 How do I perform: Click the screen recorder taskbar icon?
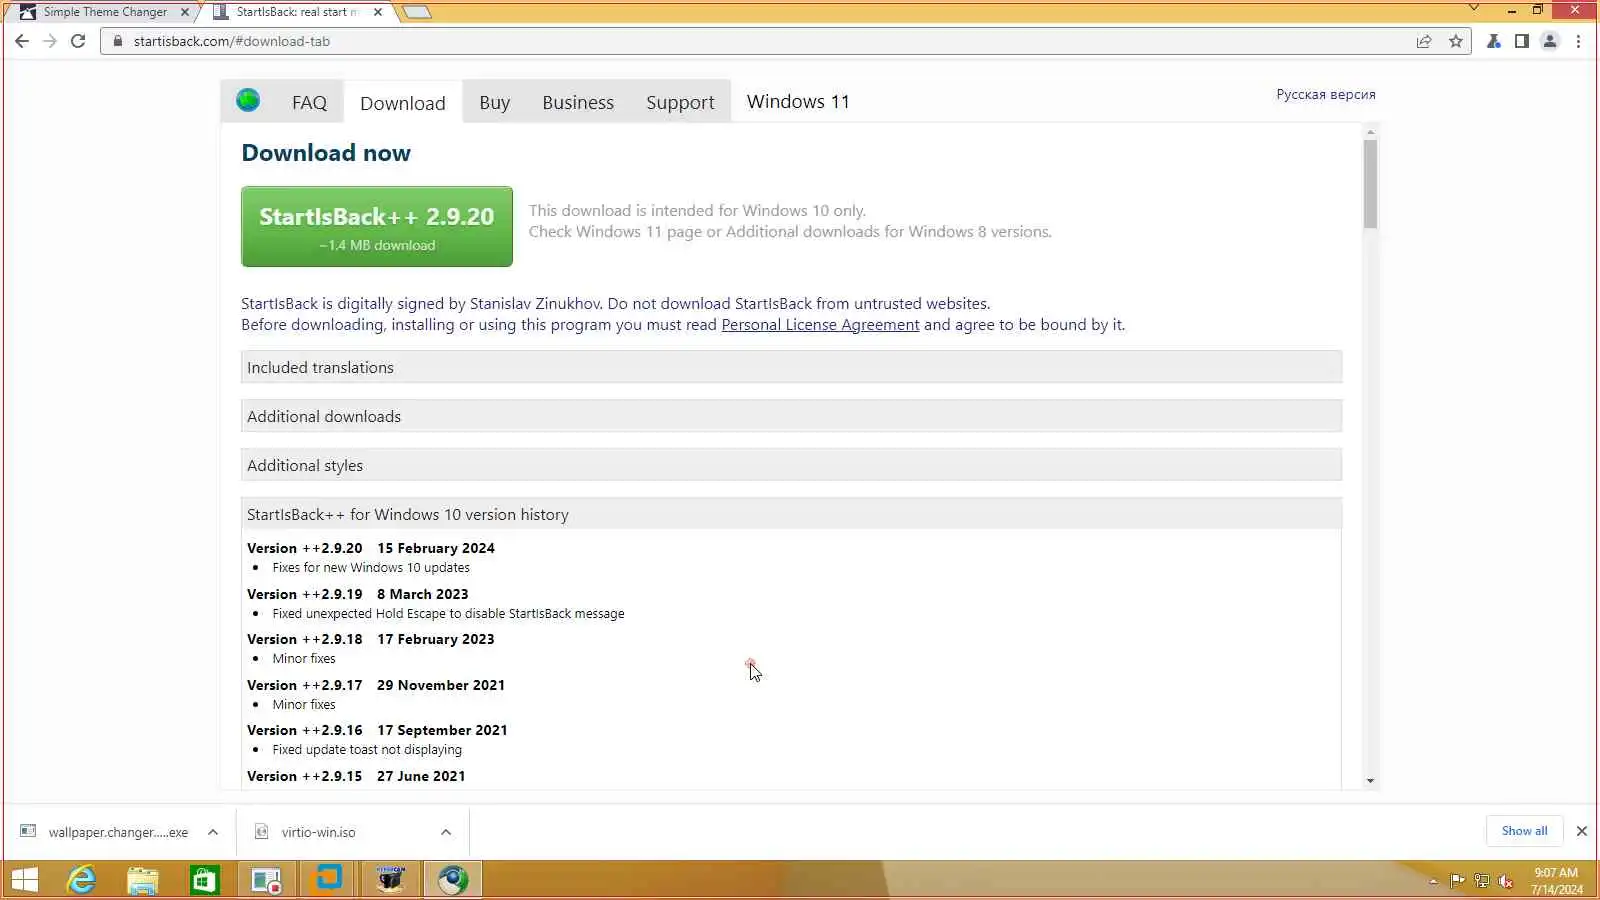(x=267, y=880)
